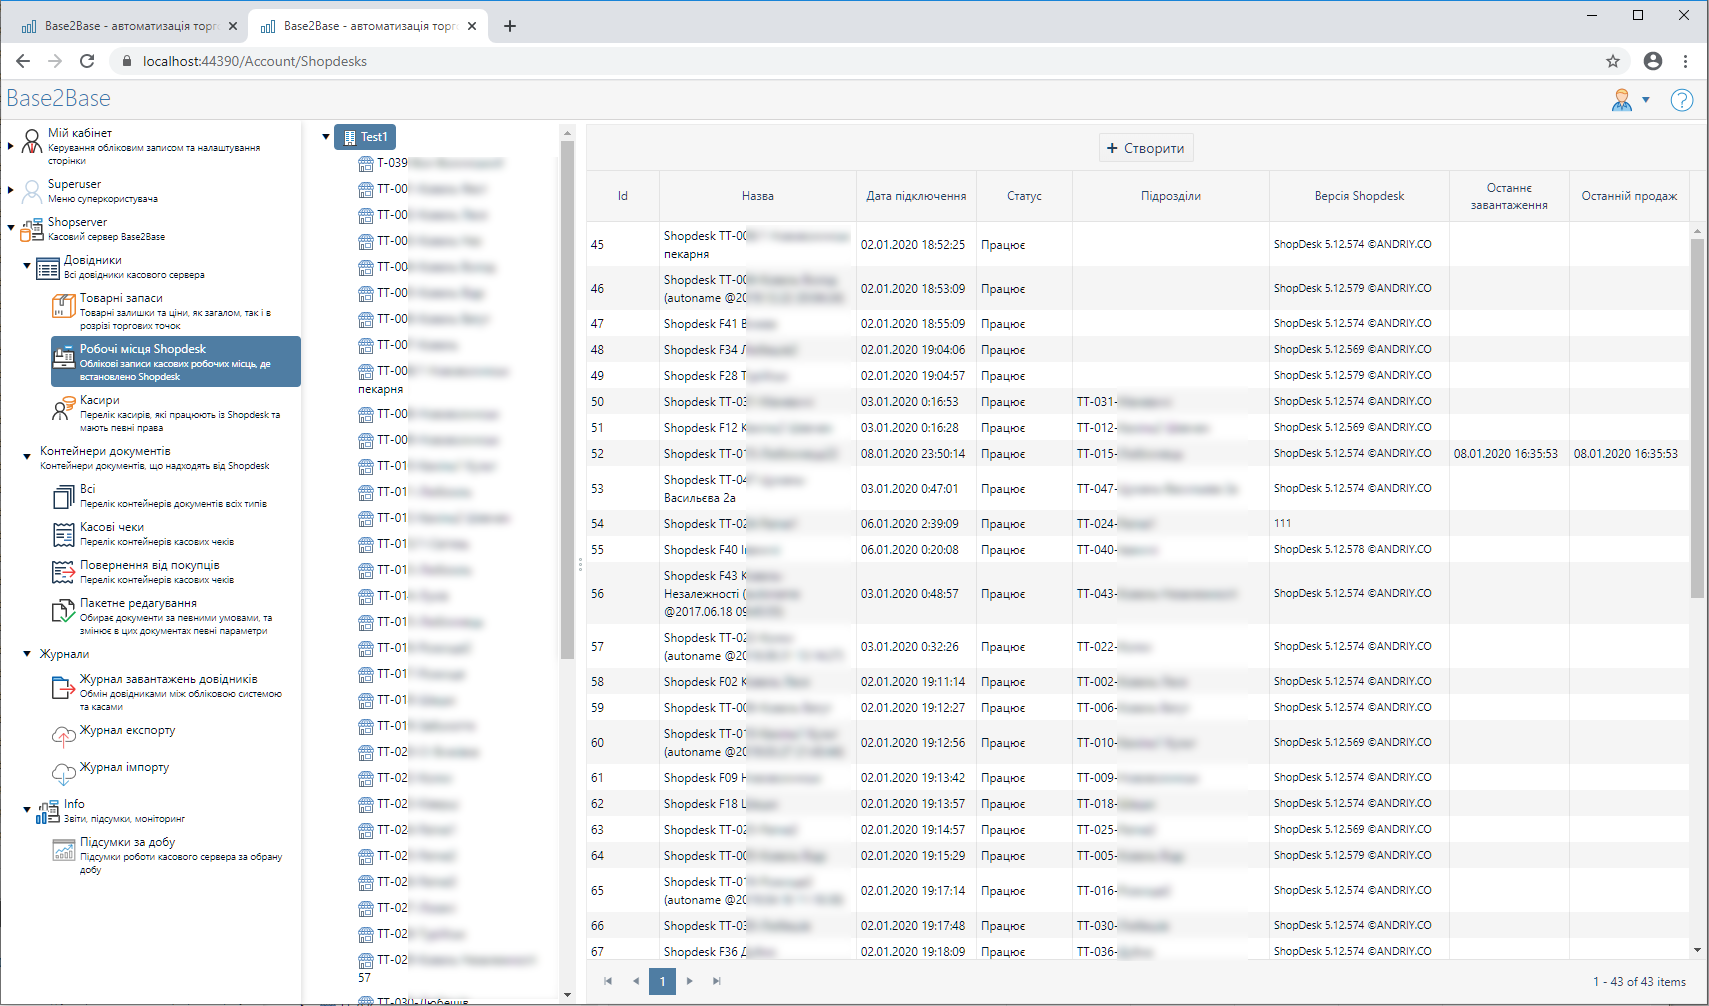Open the Chrome account profile icon
Viewport: 1709px width, 1006px height.
coord(1653,61)
